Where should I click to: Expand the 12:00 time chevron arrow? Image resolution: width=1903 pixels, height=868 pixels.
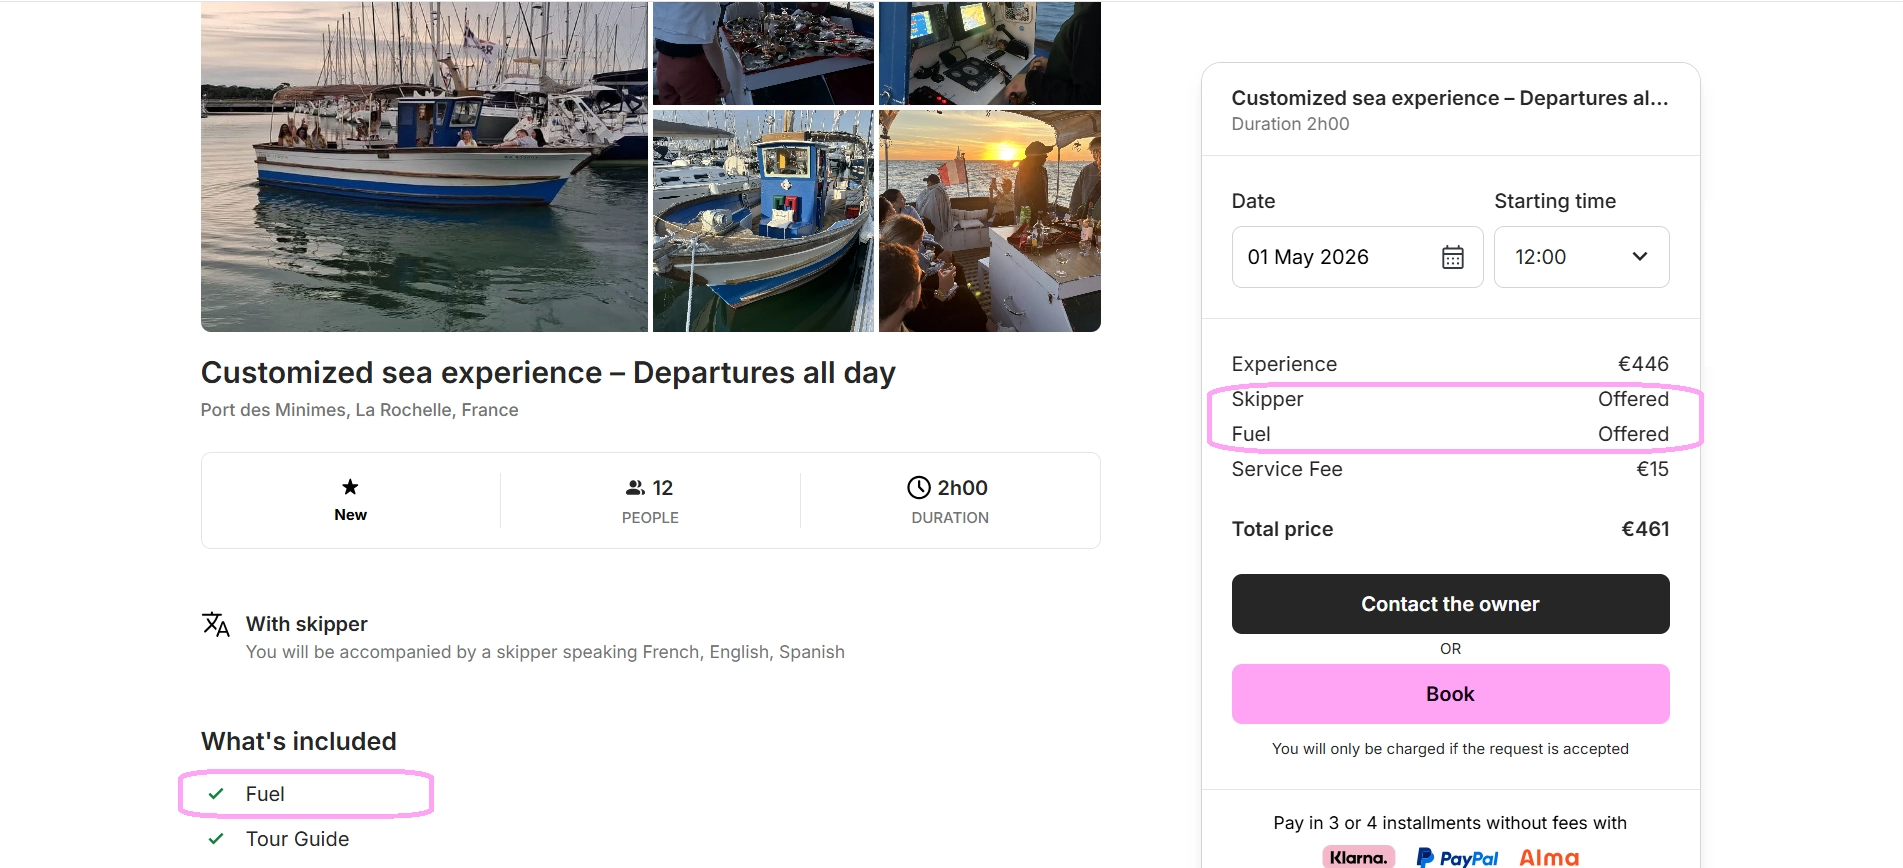click(x=1639, y=257)
